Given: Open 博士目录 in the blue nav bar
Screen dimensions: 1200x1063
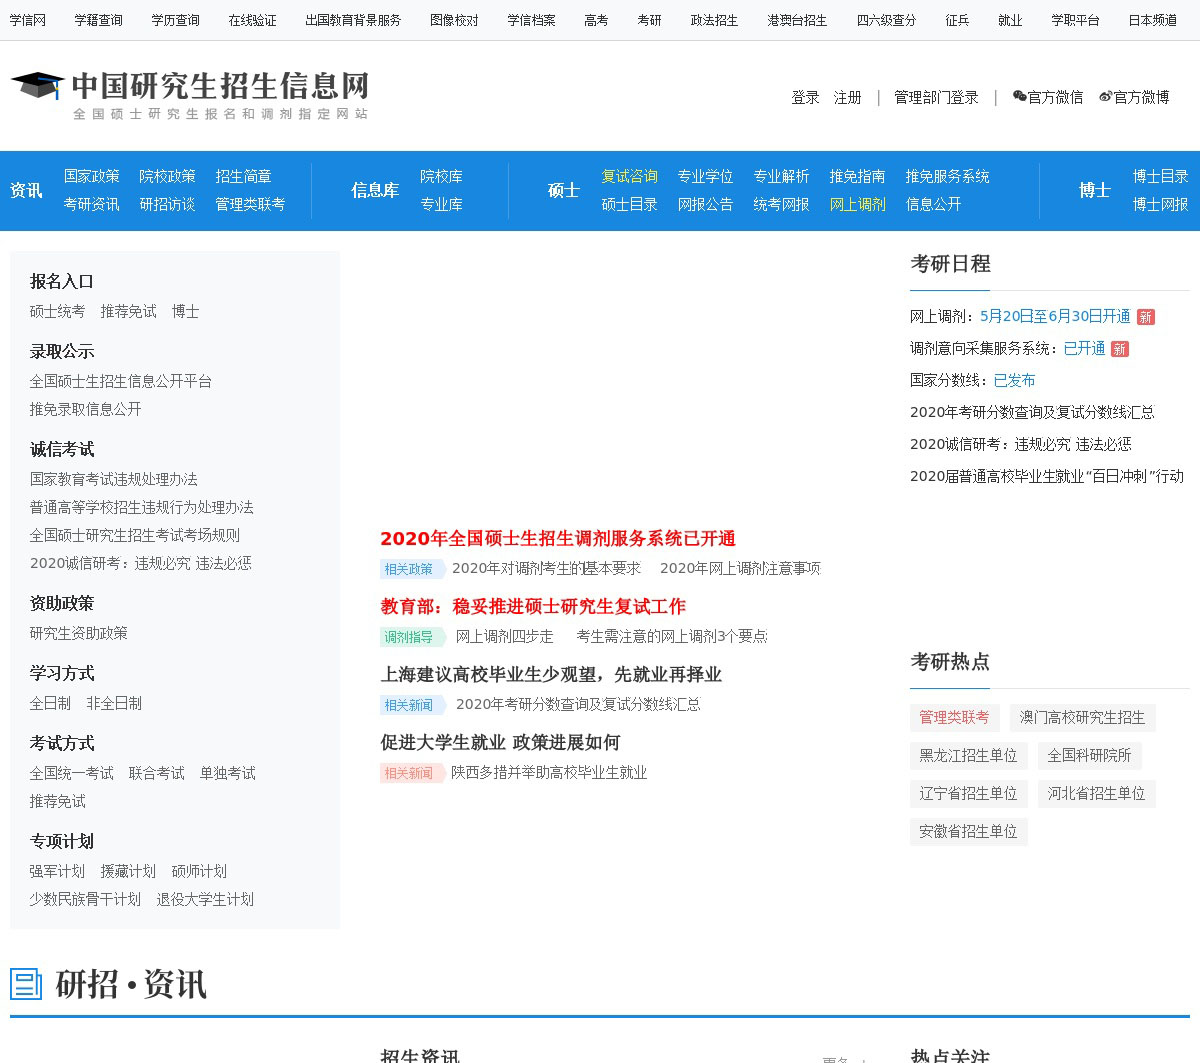Looking at the screenshot, I should point(1160,176).
